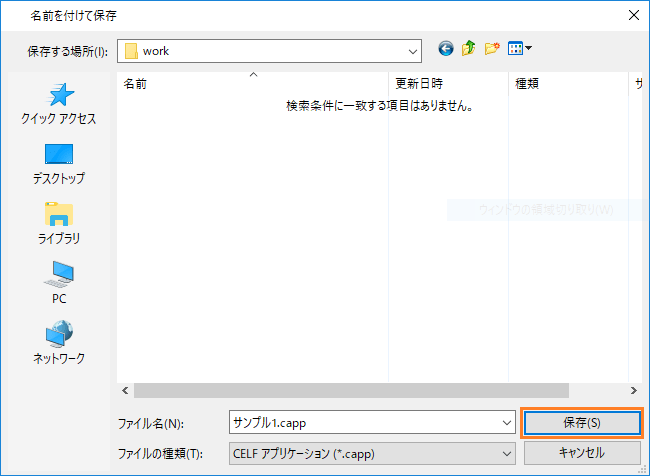Image resolution: width=650 pixels, height=476 pixels.
Task: Sort by the 更新日時 column header
Action: tap(446, 85)
